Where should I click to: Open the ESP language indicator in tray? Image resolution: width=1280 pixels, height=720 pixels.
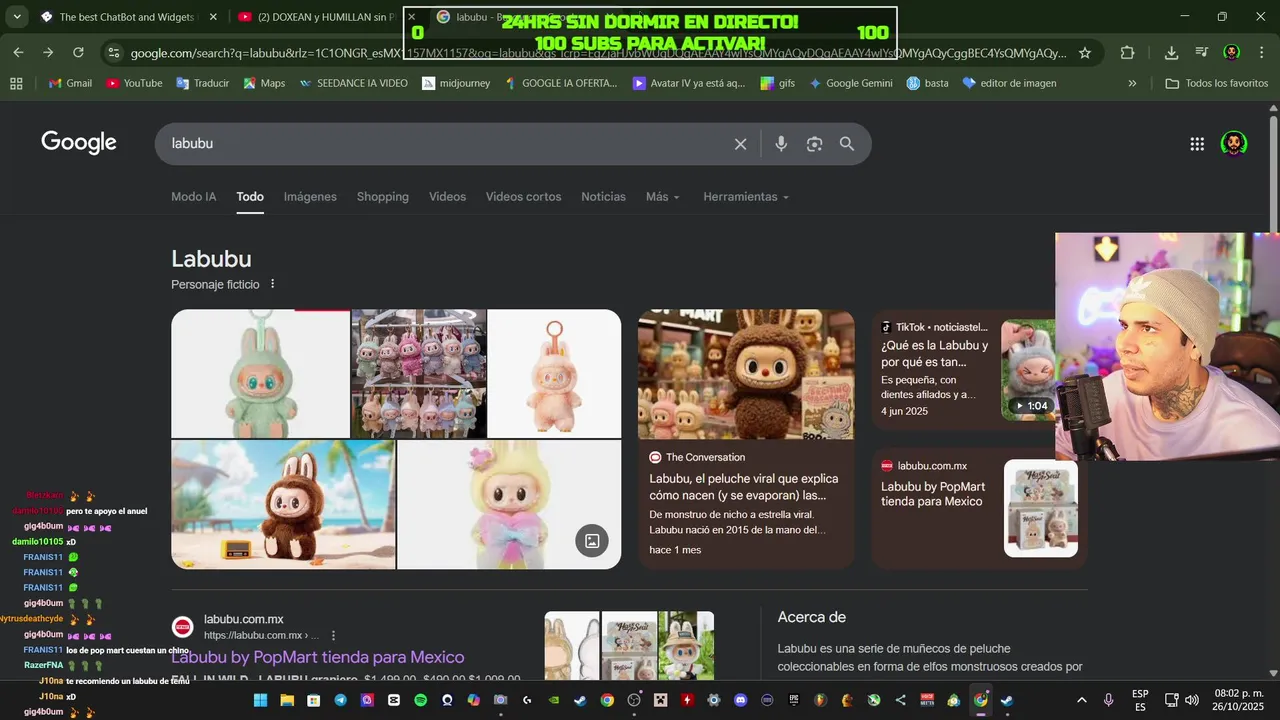click(x=1140, y=700)
